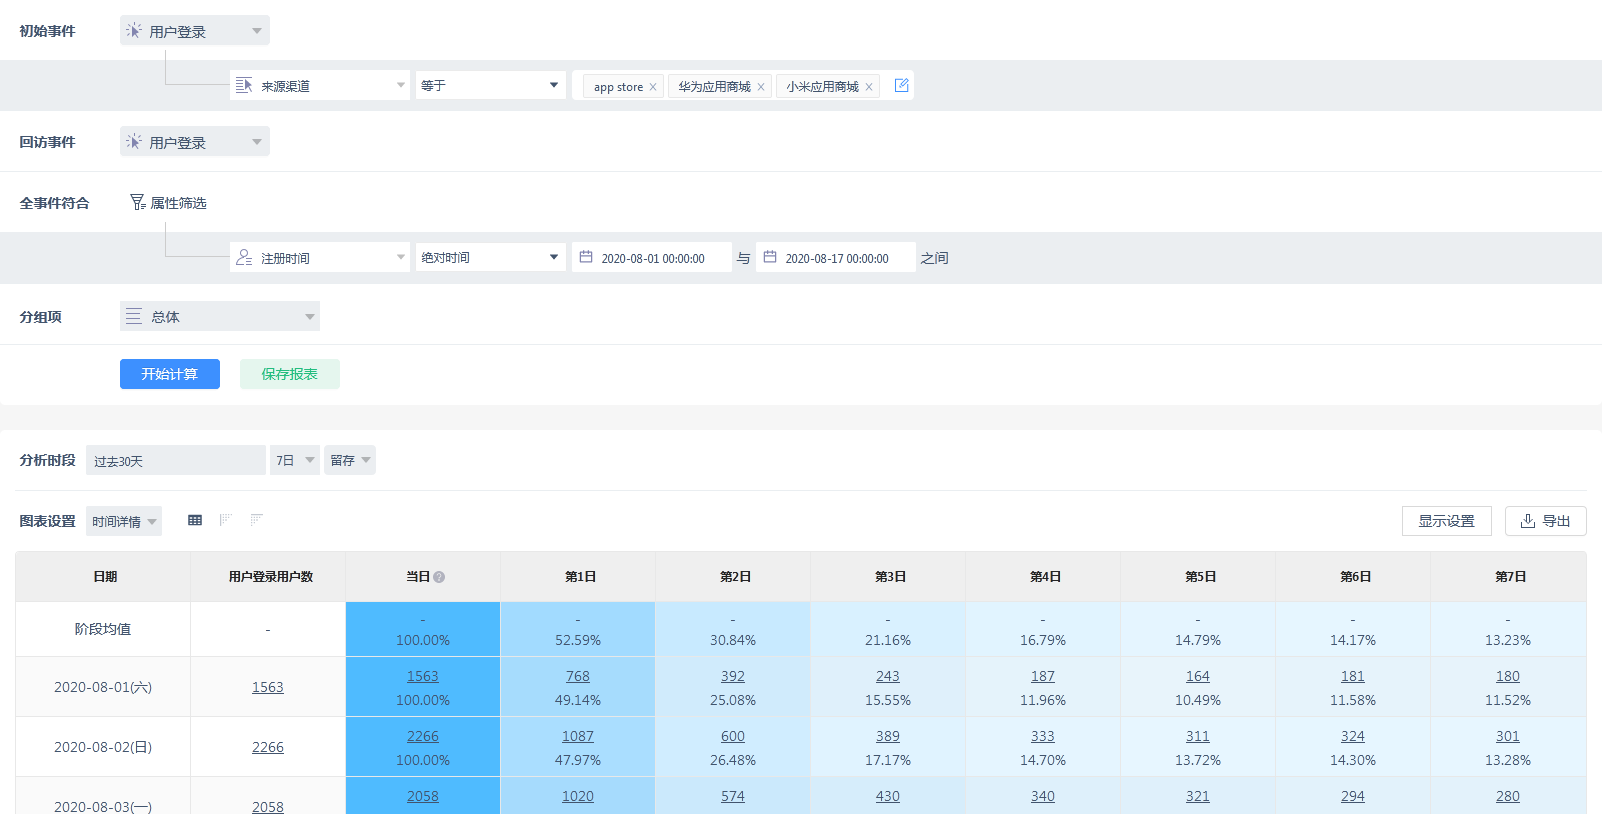Open the 等于 operator dropdown
The image size is (1602, 814).
click(x=491, y=86)
